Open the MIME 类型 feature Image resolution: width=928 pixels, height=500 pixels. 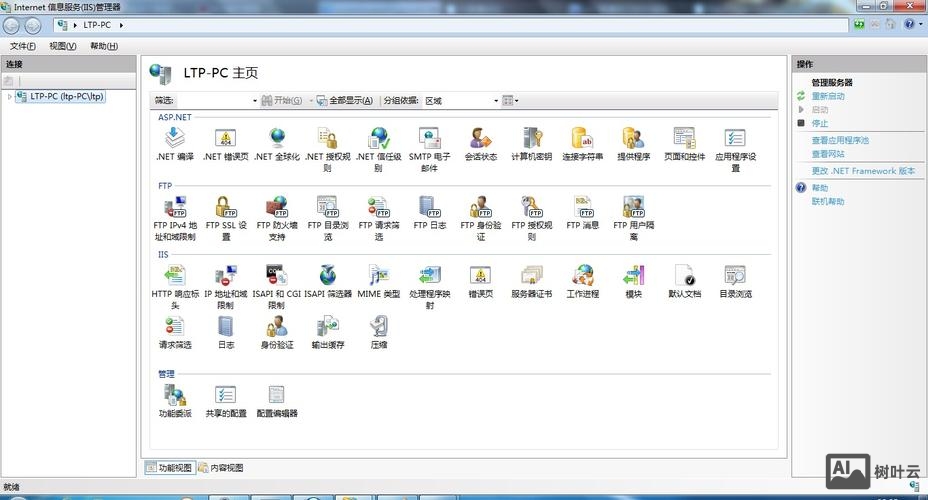coord(379,282)
